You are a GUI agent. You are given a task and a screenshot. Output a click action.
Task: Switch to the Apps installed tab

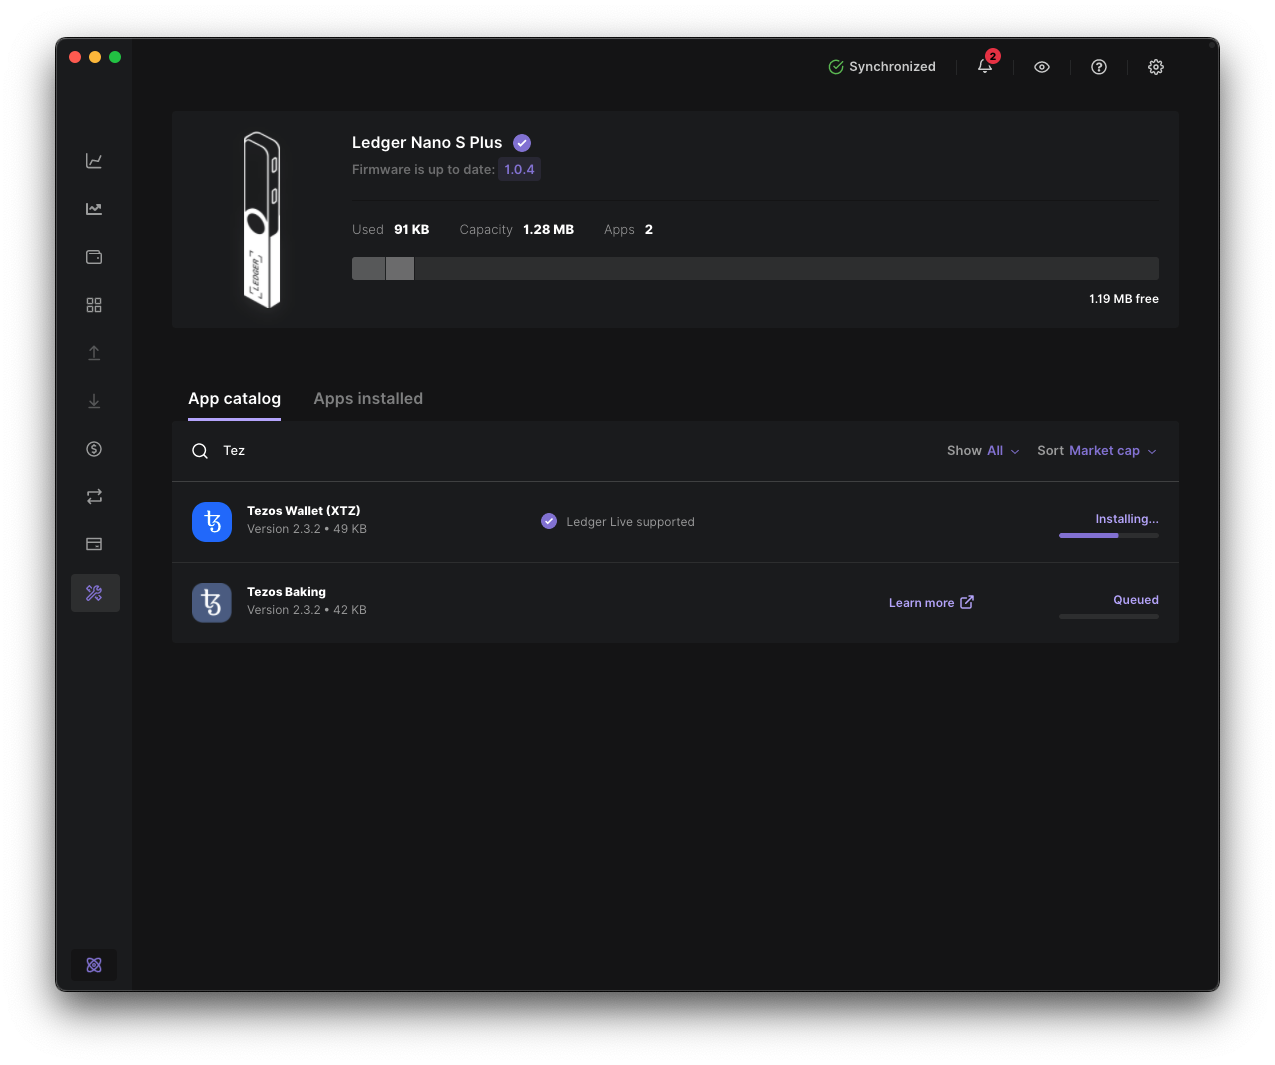368,398
